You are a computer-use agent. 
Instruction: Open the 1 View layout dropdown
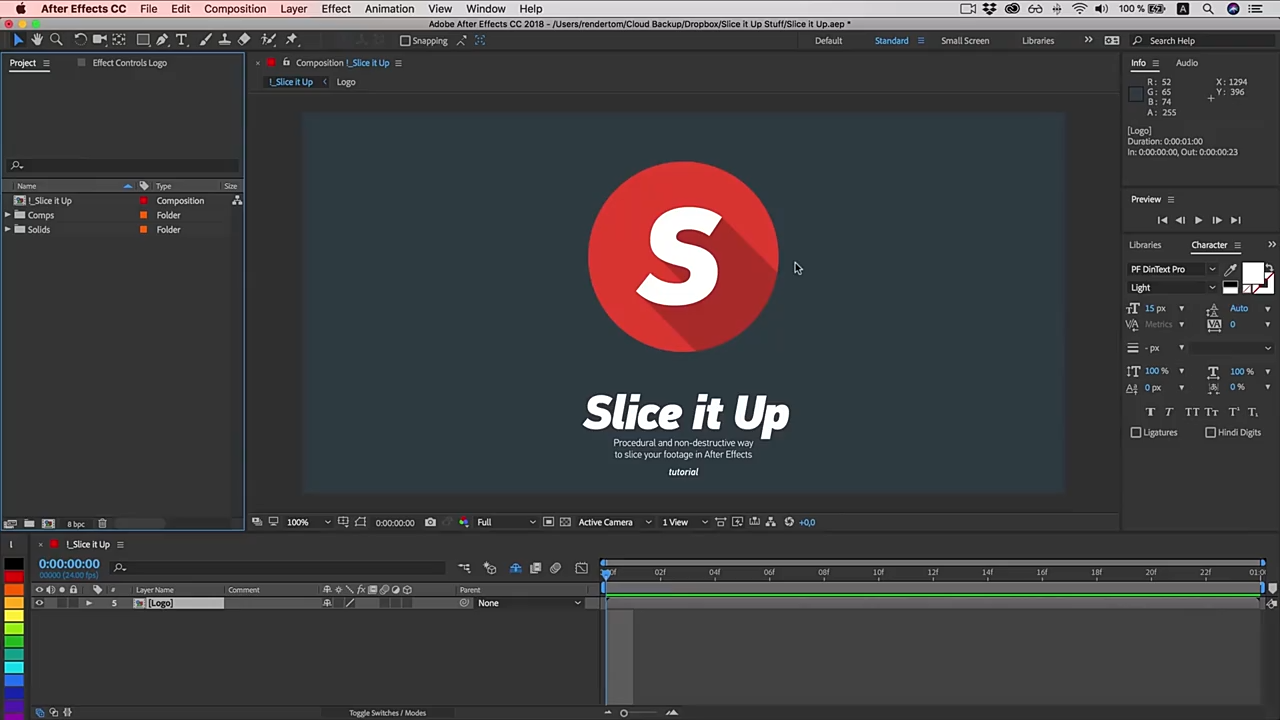tap(685, 522)
